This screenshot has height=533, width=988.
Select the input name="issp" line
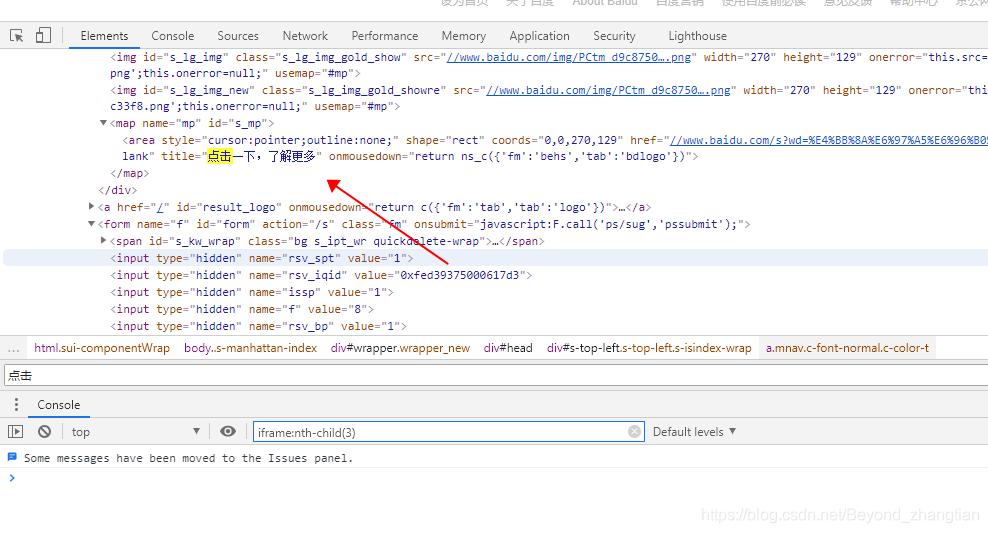pos(251,292)
